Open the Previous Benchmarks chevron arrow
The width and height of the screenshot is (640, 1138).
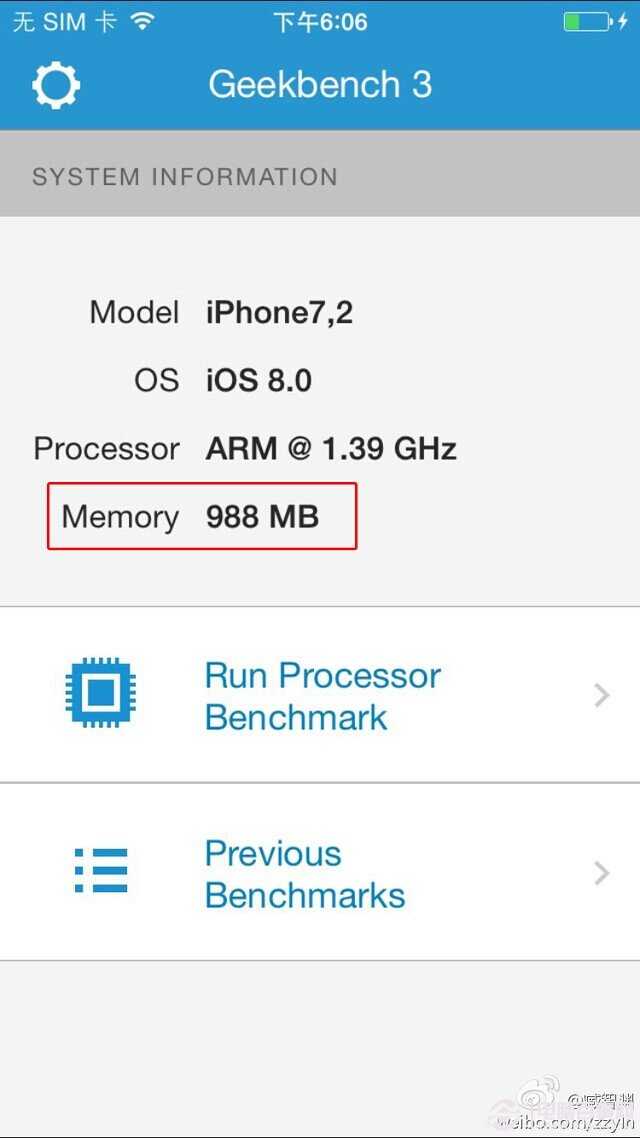tap(601, 873)
